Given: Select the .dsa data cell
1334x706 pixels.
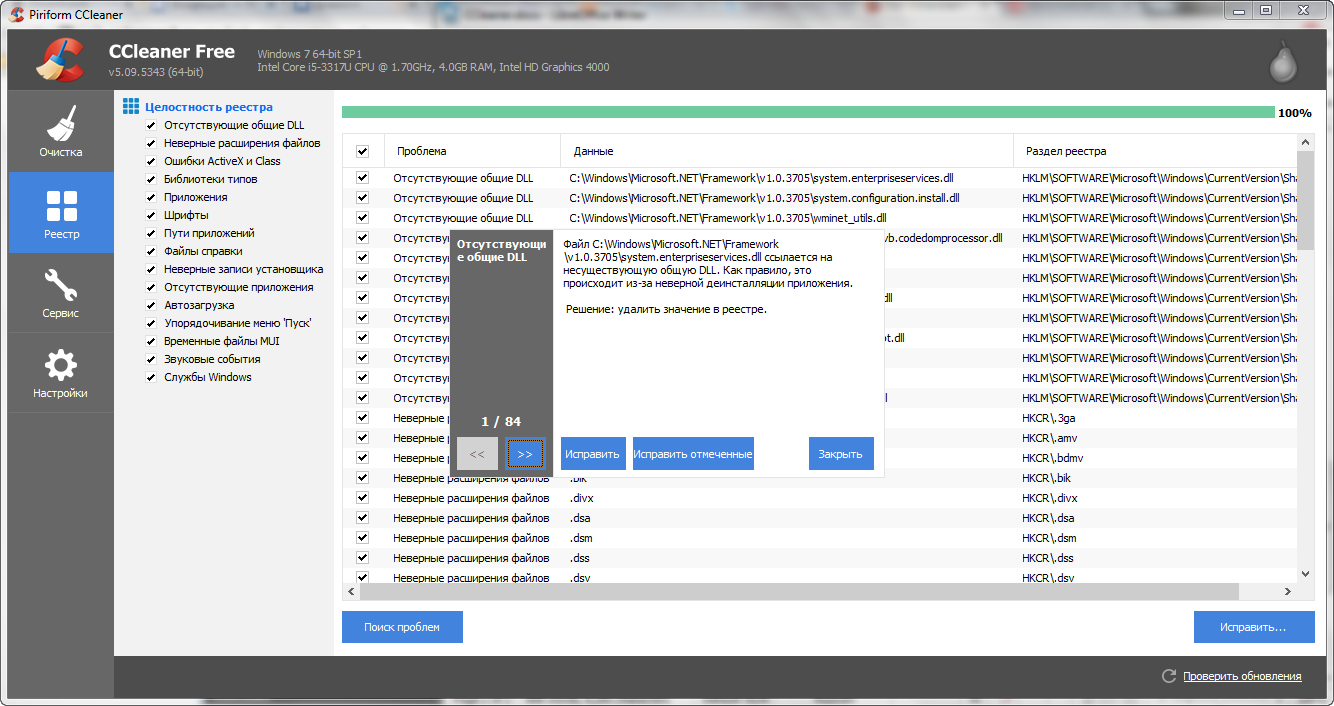Looking at the screenshot, I should [581, 518].
